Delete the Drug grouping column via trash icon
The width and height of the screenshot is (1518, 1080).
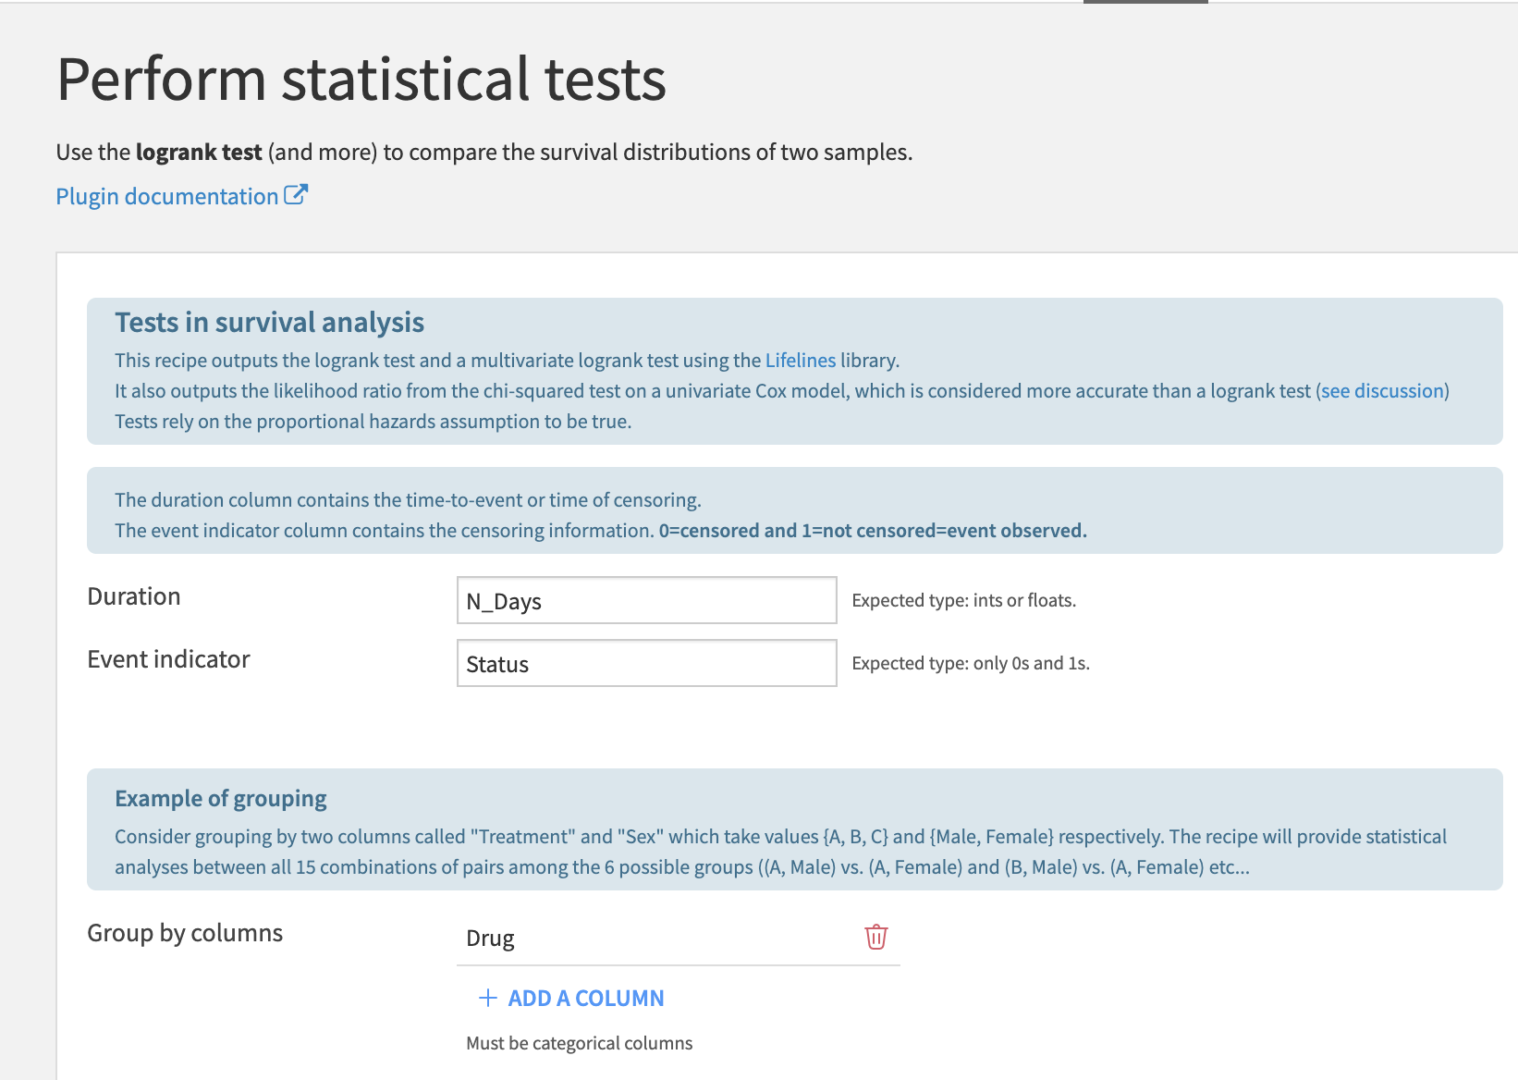[x=875, y=937]
